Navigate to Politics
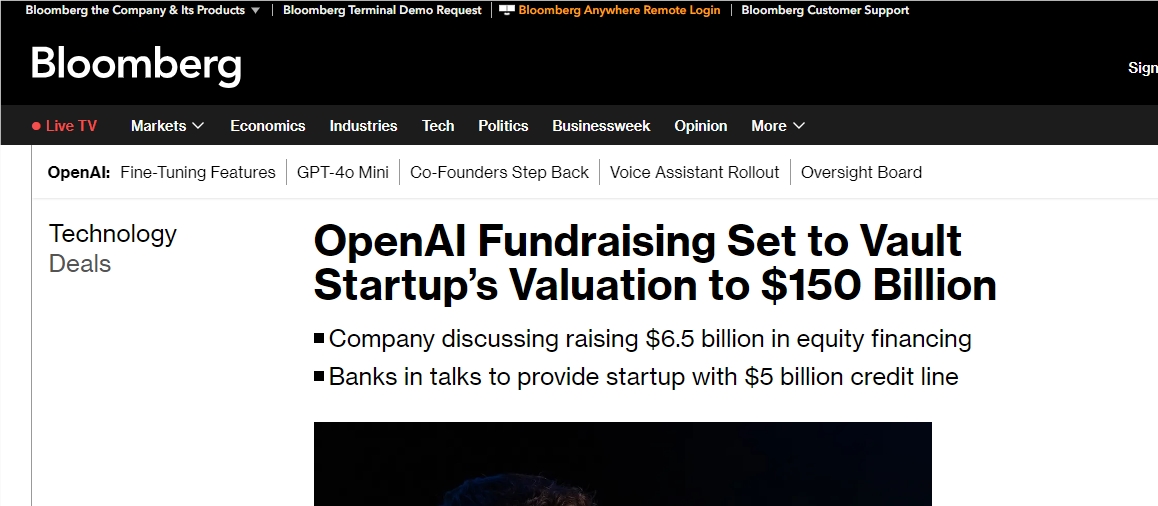Image resolution: width=1158 pixels, height=506 pixels. 503,126
